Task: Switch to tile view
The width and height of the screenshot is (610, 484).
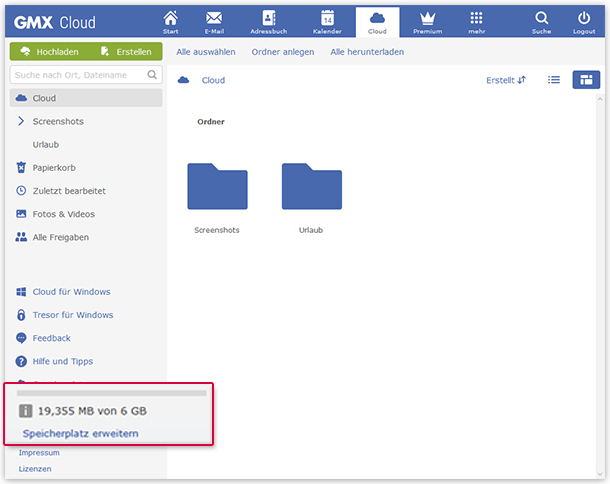Action: (586, 80)
